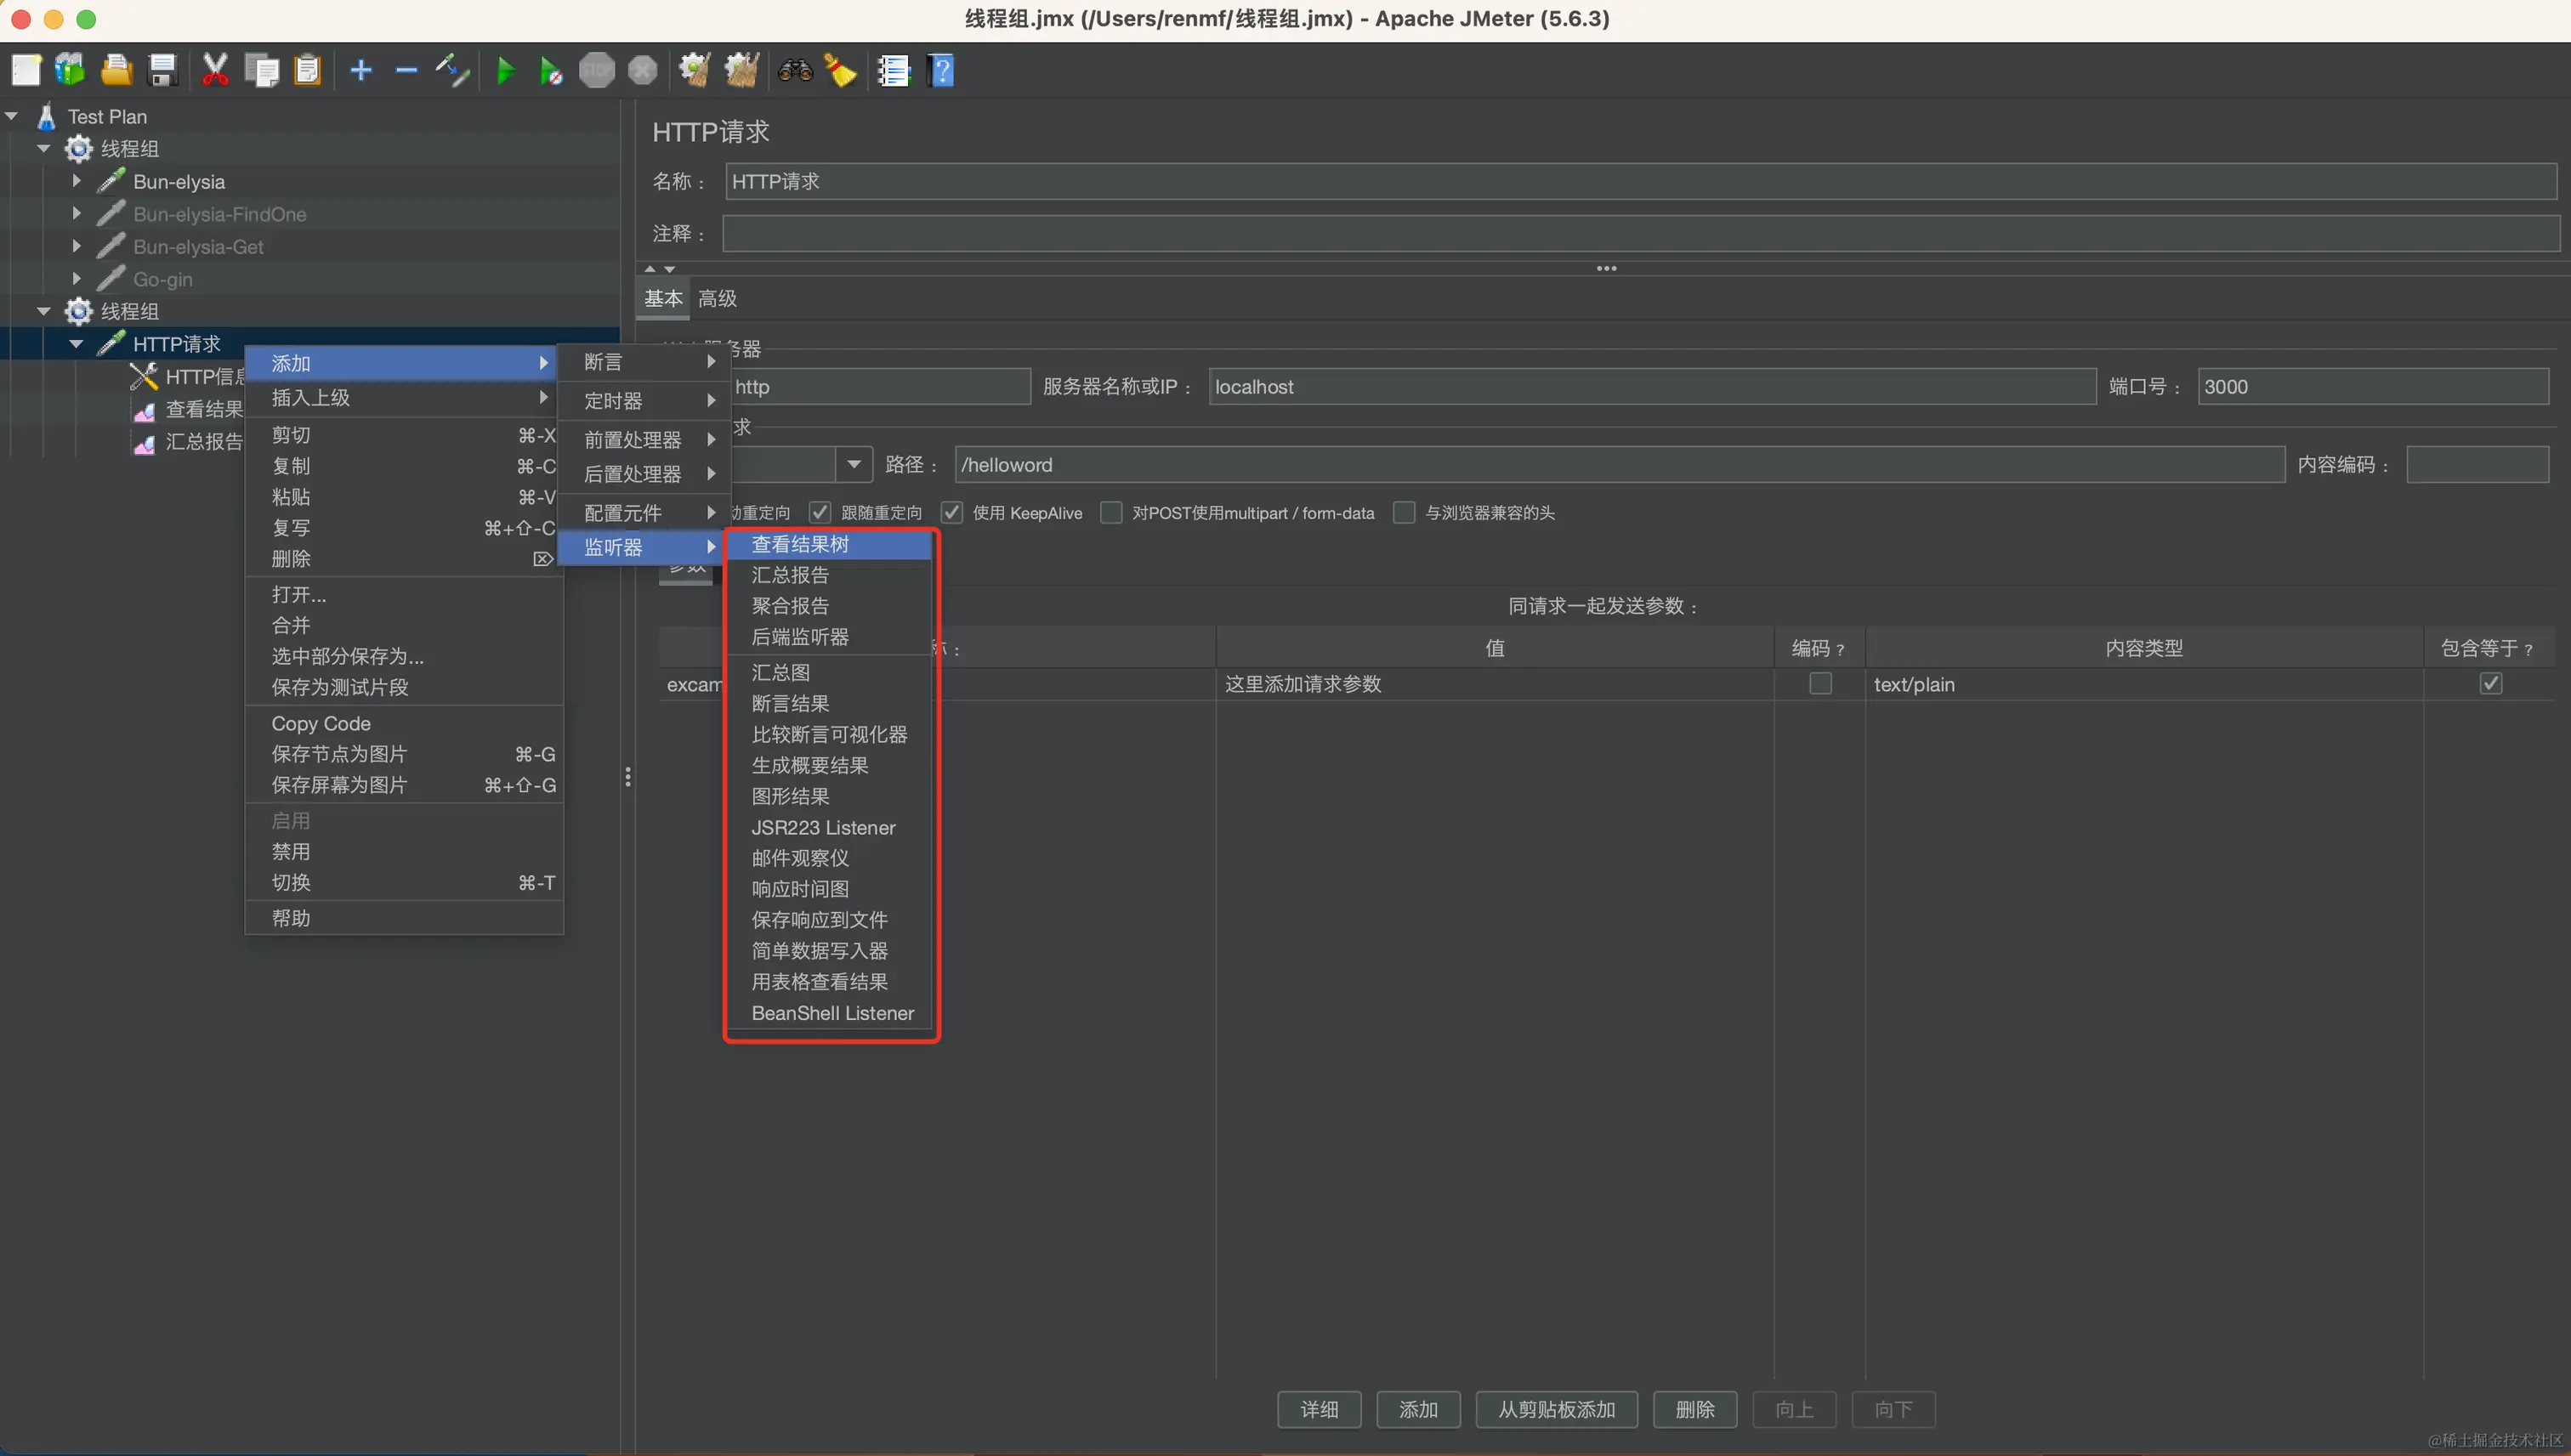Screen dimensions: 2571x1456
Task: Click the 详细 button
Action: (x=1319, y=1409)
